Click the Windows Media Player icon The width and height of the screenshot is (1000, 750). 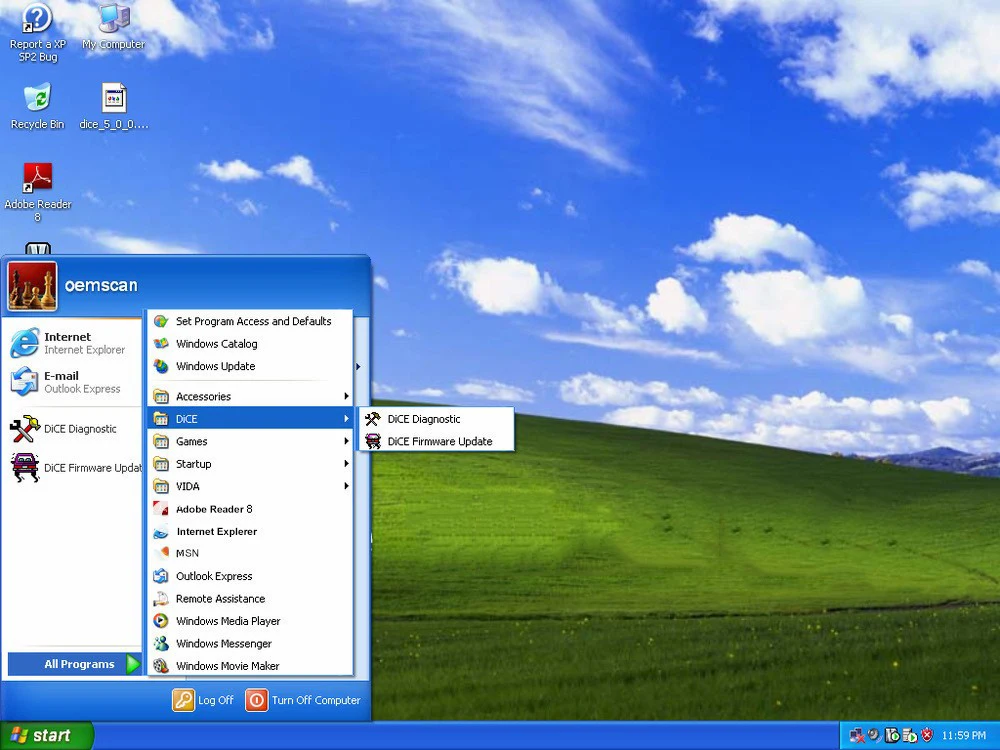pos(161,621)
